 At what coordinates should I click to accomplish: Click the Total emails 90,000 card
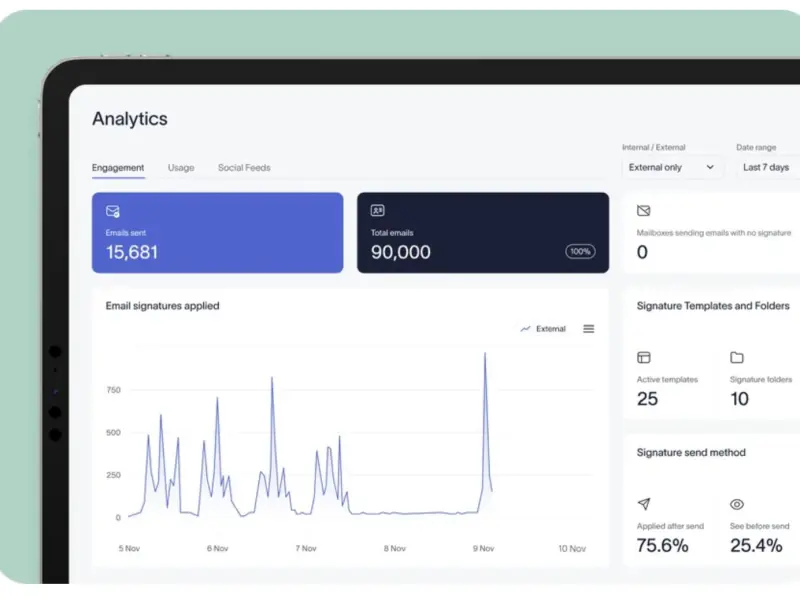click(x=482, y=233)
